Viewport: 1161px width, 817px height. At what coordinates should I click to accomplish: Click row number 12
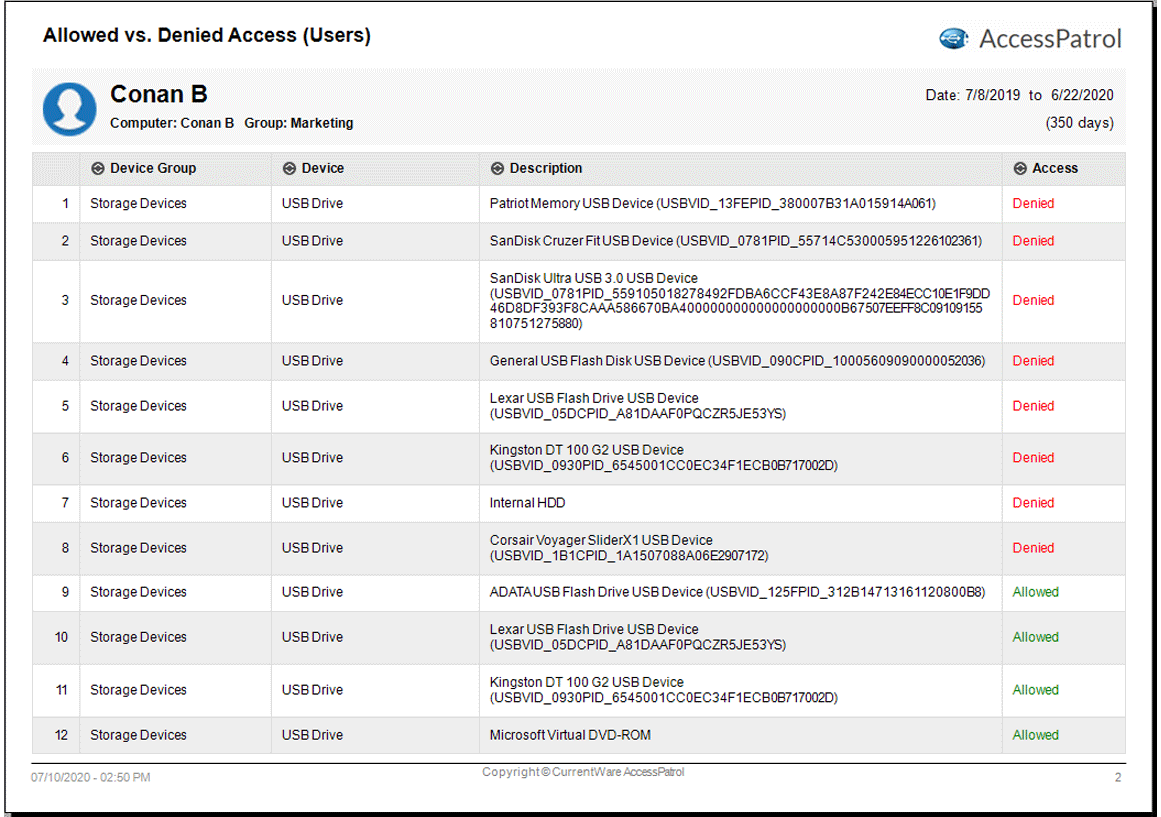pyautogui.click(x=61, y=735)
